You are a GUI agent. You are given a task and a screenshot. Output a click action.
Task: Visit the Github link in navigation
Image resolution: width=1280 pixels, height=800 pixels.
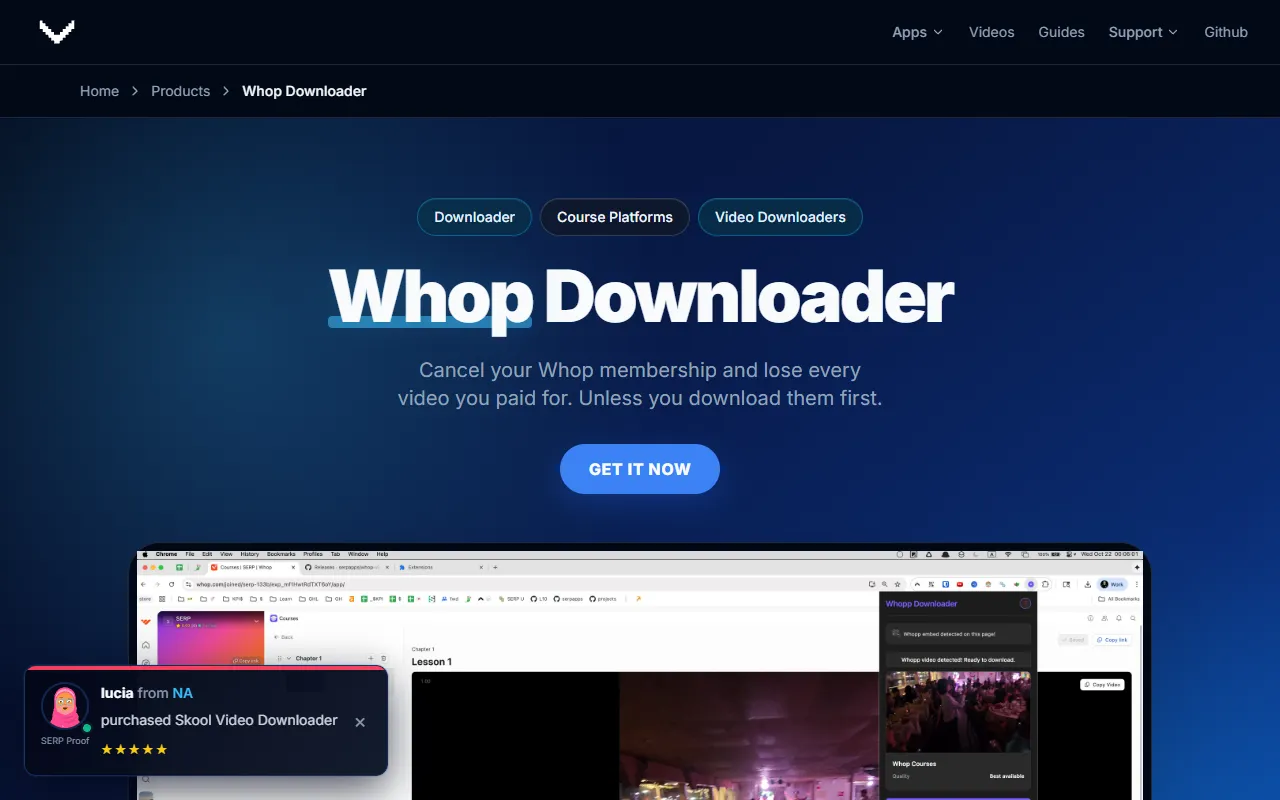1225,32
